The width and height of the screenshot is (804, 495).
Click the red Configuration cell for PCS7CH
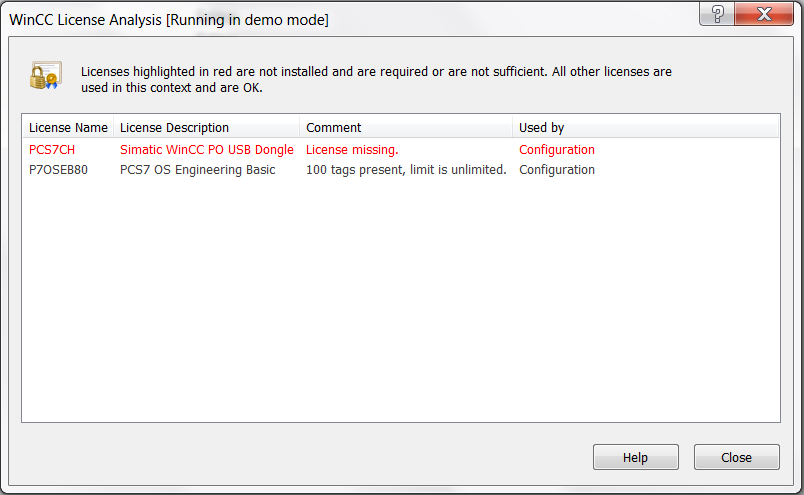pos(556,150)
